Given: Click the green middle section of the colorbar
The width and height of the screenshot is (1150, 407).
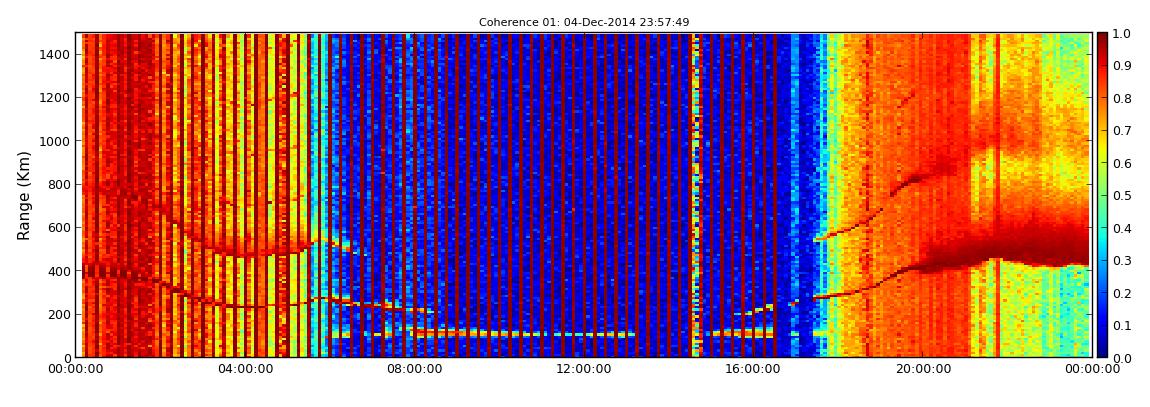Looking at the screenshot, I should (1104, 195).
